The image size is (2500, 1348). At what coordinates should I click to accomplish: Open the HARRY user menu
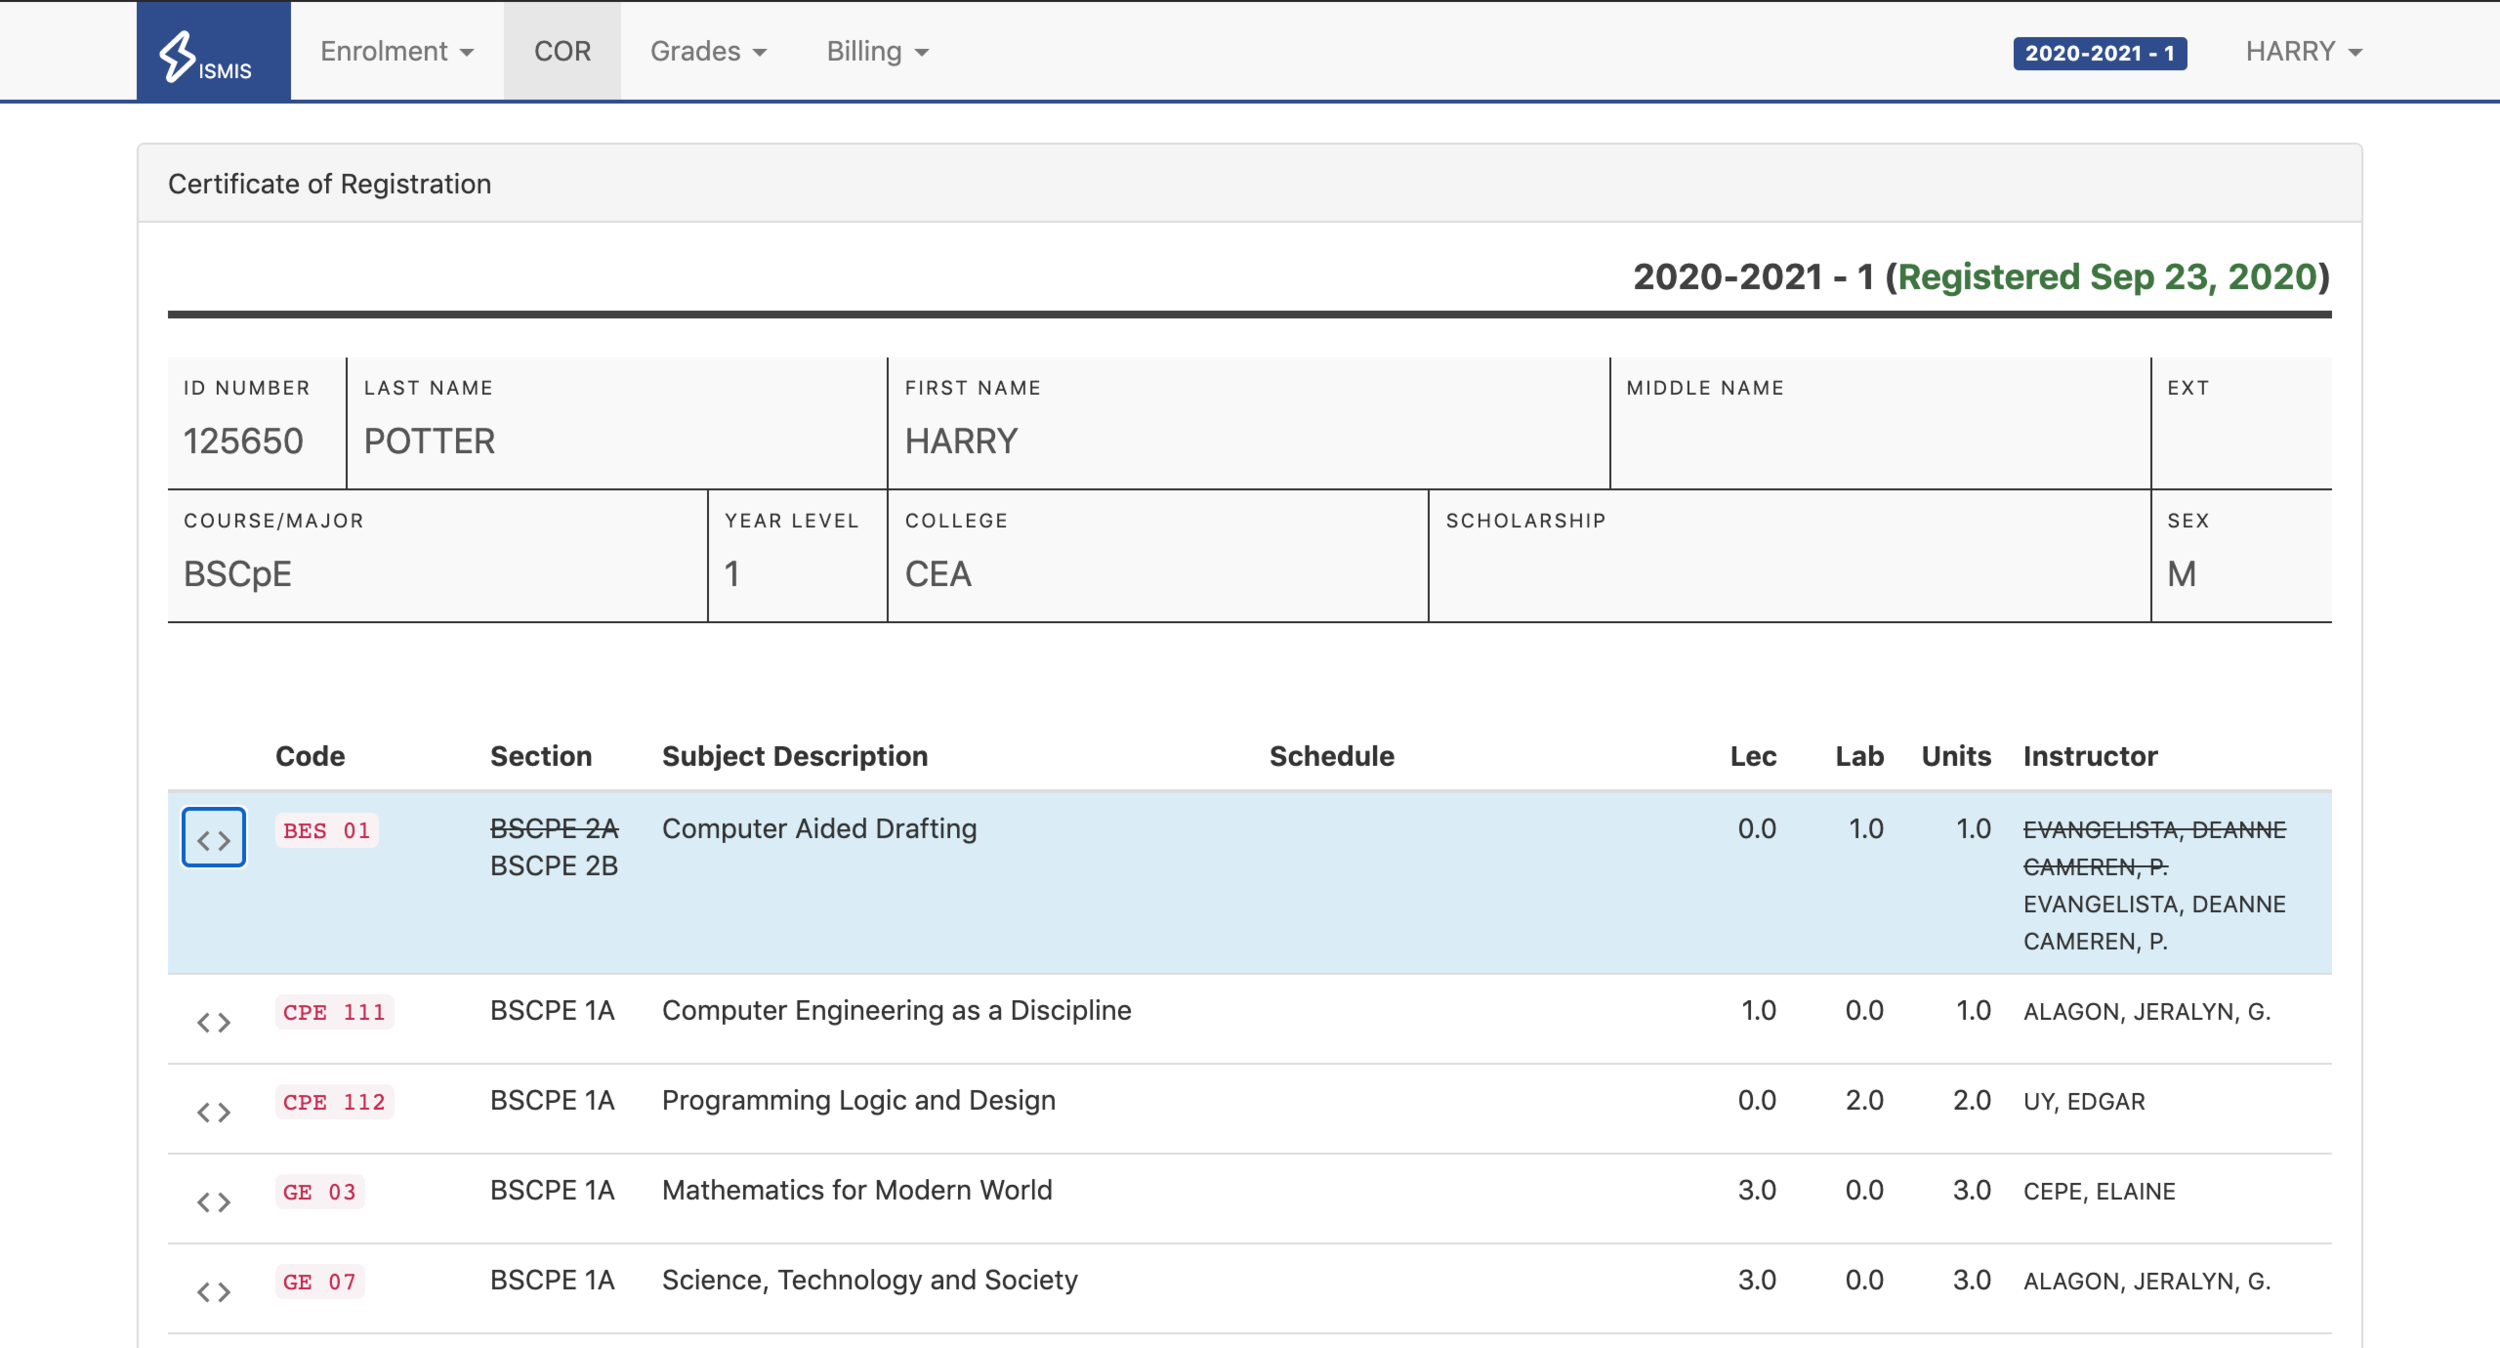pos(2303,51)
